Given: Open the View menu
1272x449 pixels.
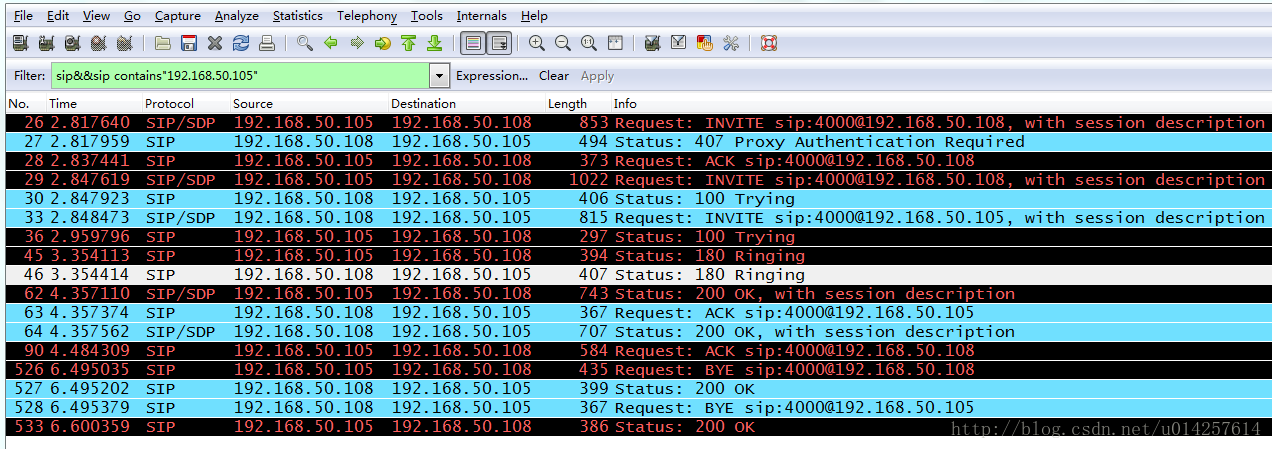Looking at the screenshot, I should tap(97, 16).
